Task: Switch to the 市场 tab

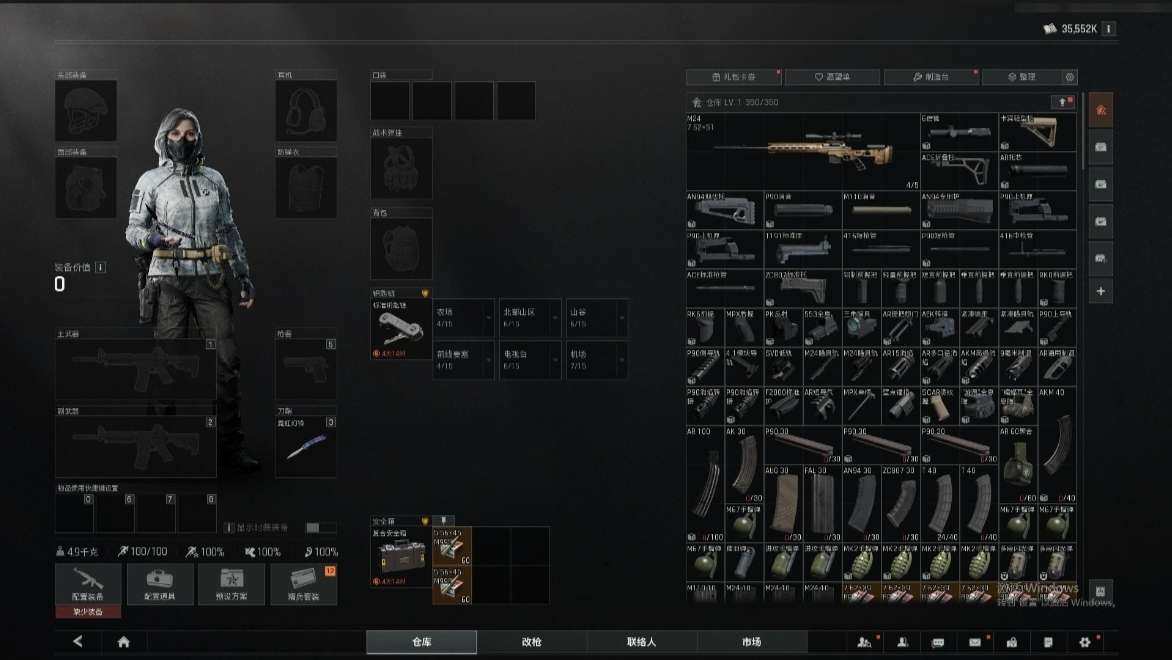Action: point(751,642)
